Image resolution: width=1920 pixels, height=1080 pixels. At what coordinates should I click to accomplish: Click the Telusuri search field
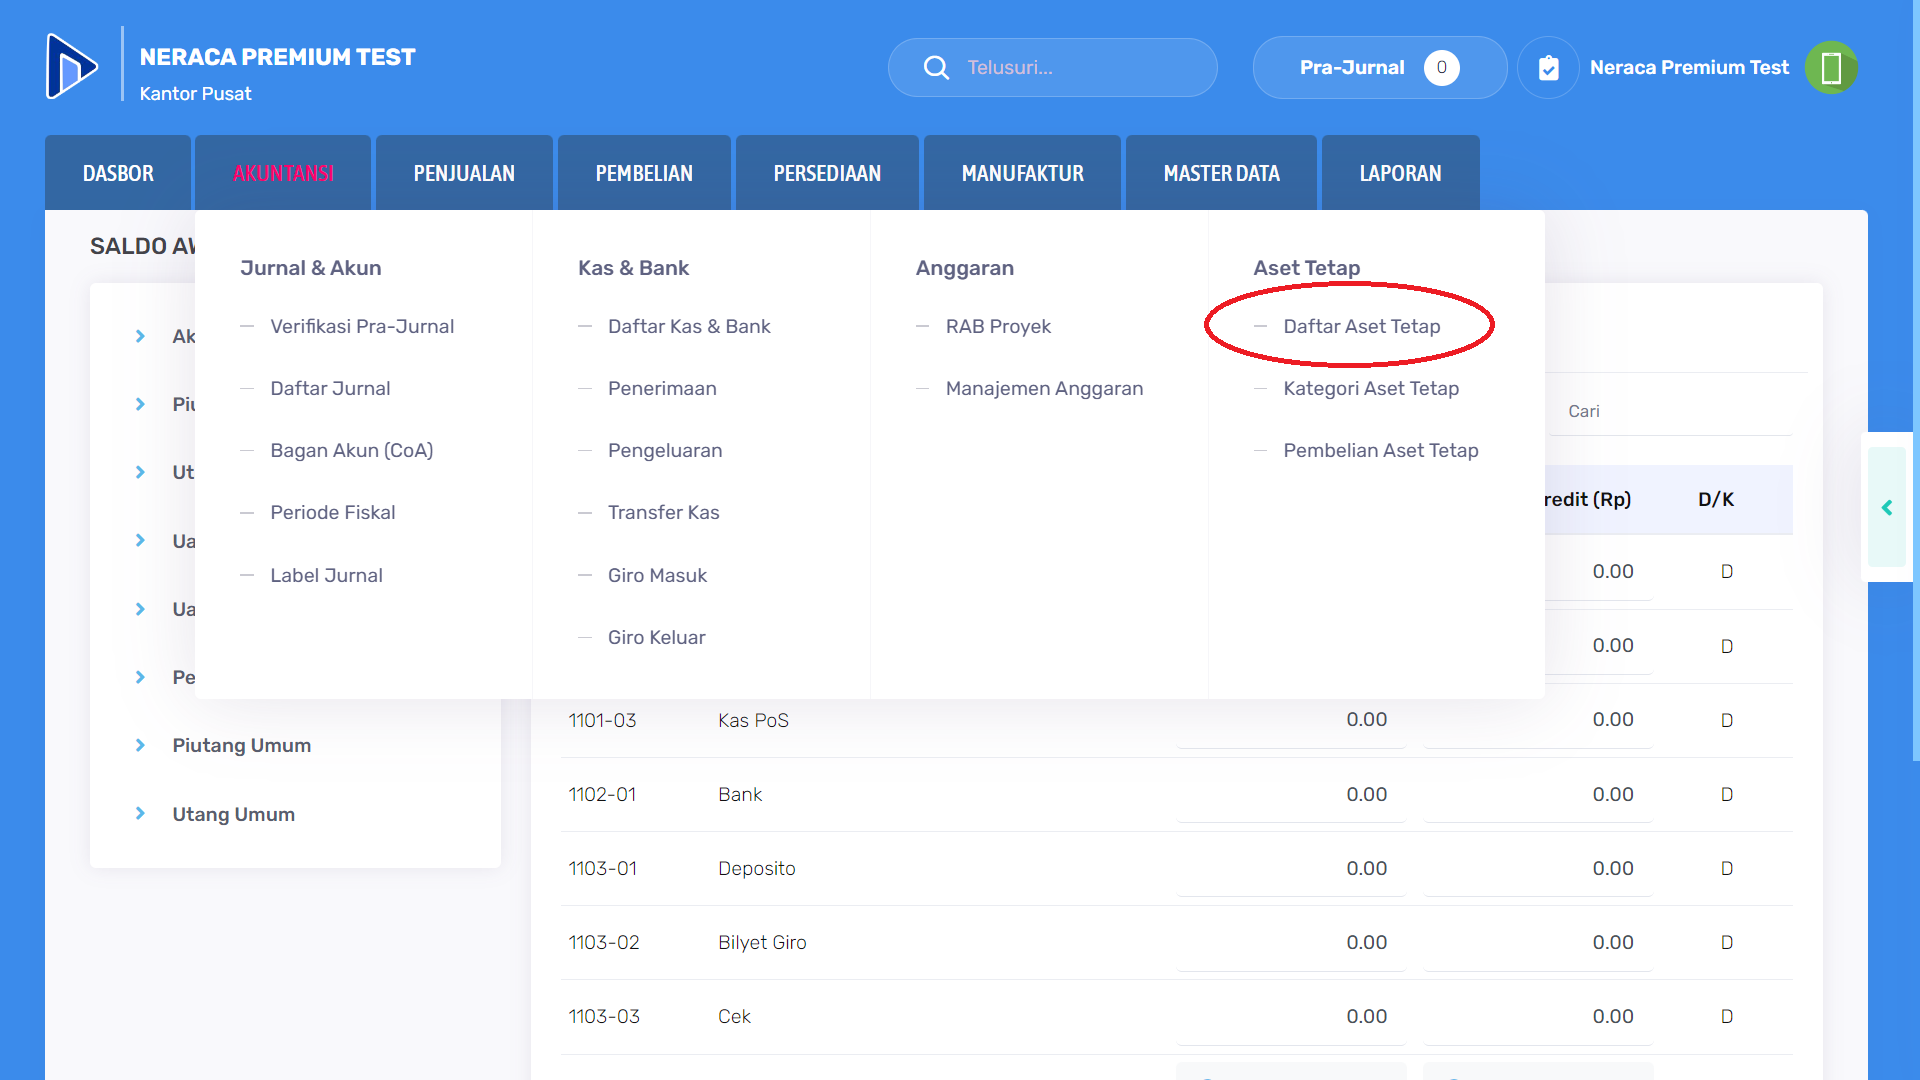coord(1052,67)
